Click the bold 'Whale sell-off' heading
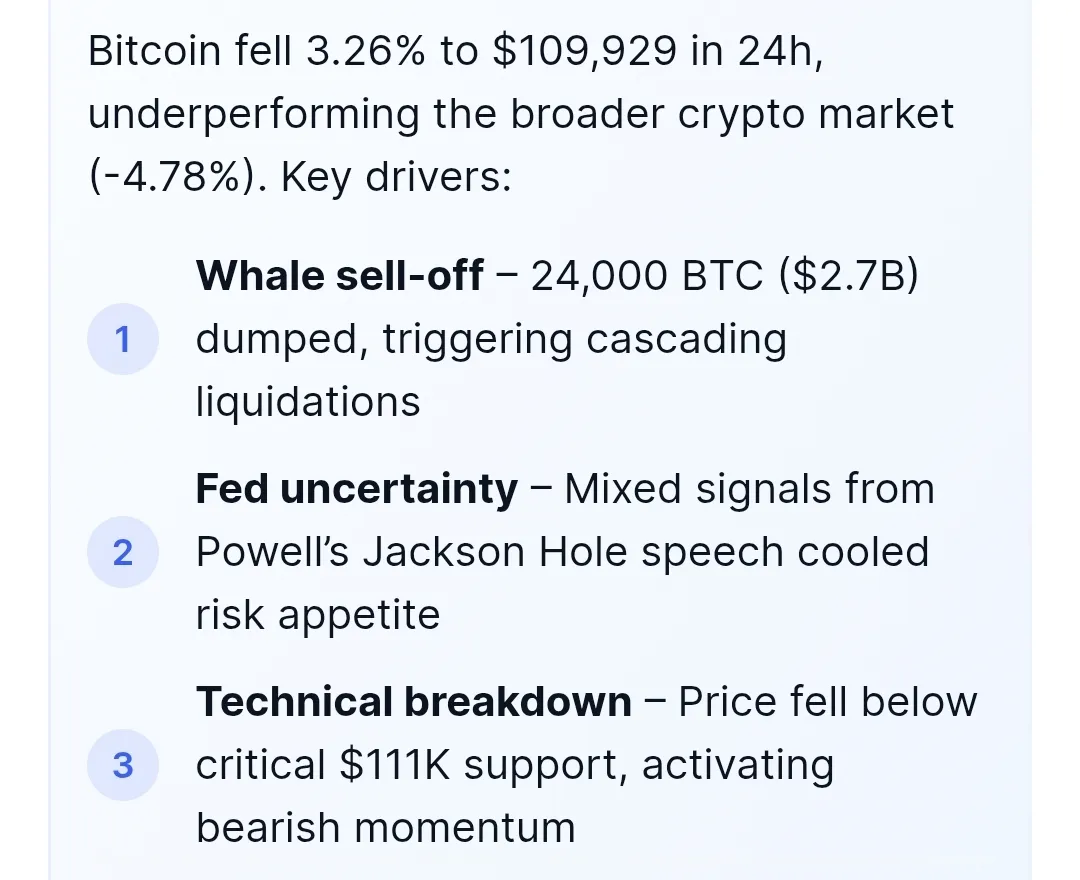The height and width of the screenshot is (880, 1080). tap(340, 275)
